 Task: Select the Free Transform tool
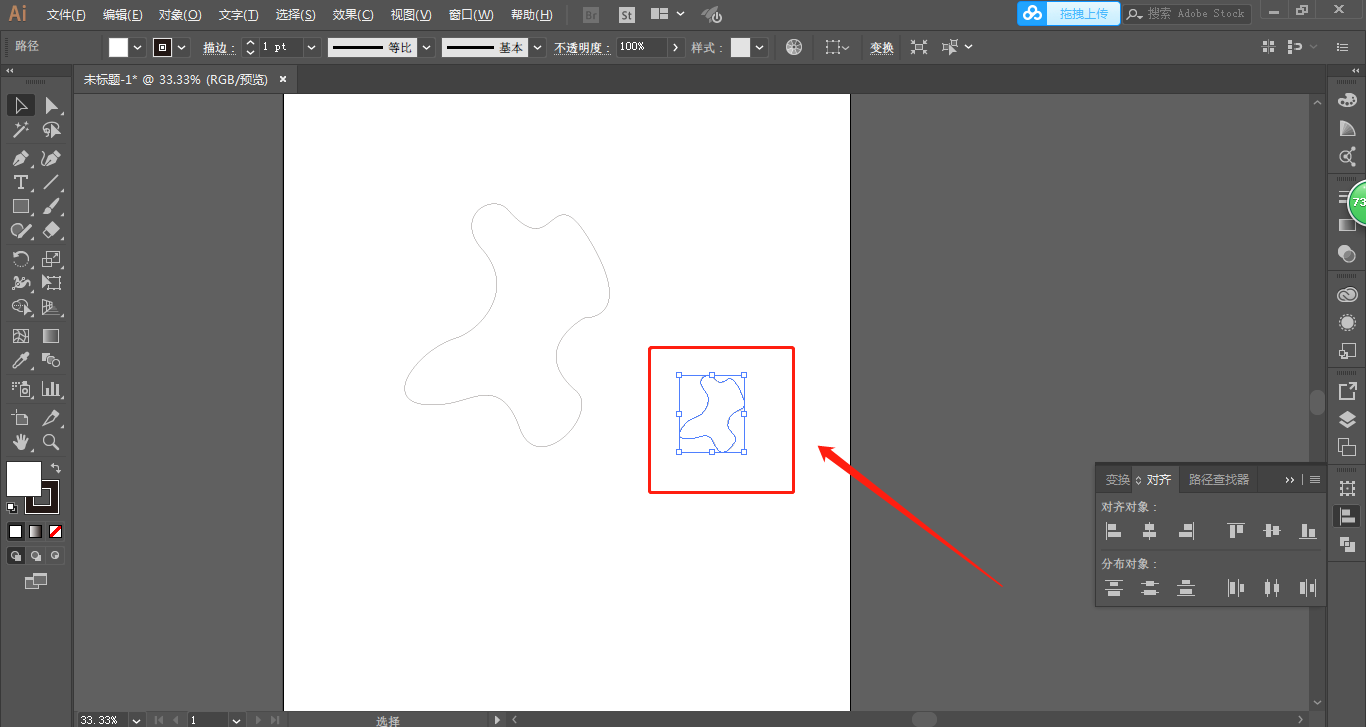(x=52, y=283)
